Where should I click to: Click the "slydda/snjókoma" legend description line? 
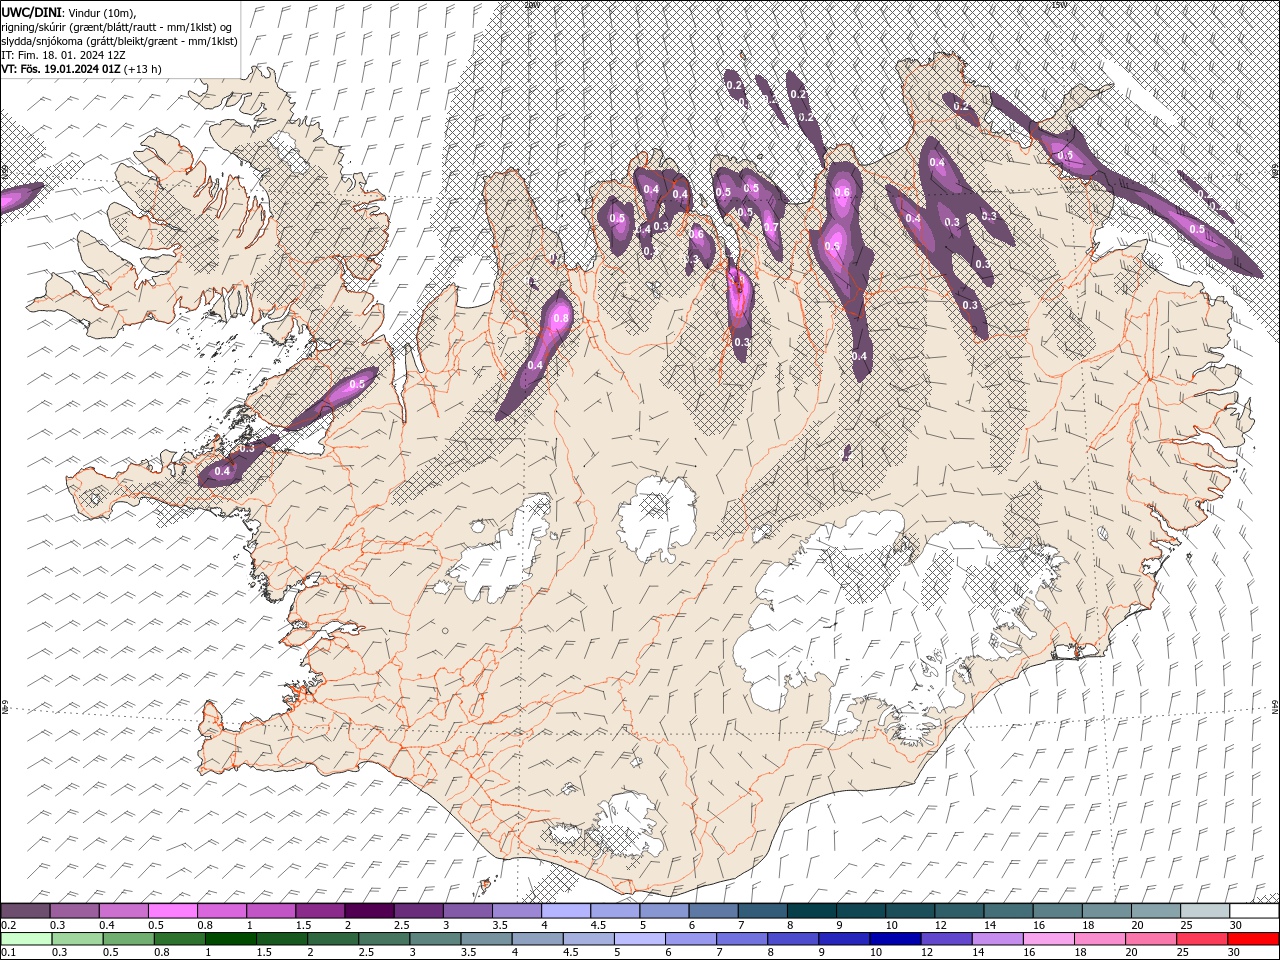[120, 41]
